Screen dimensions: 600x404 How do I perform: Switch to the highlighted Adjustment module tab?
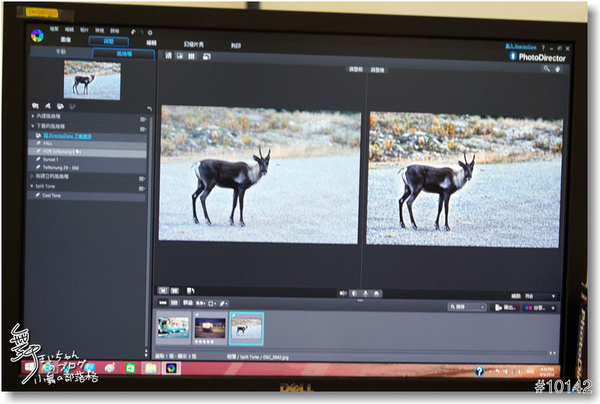point(109,41)
